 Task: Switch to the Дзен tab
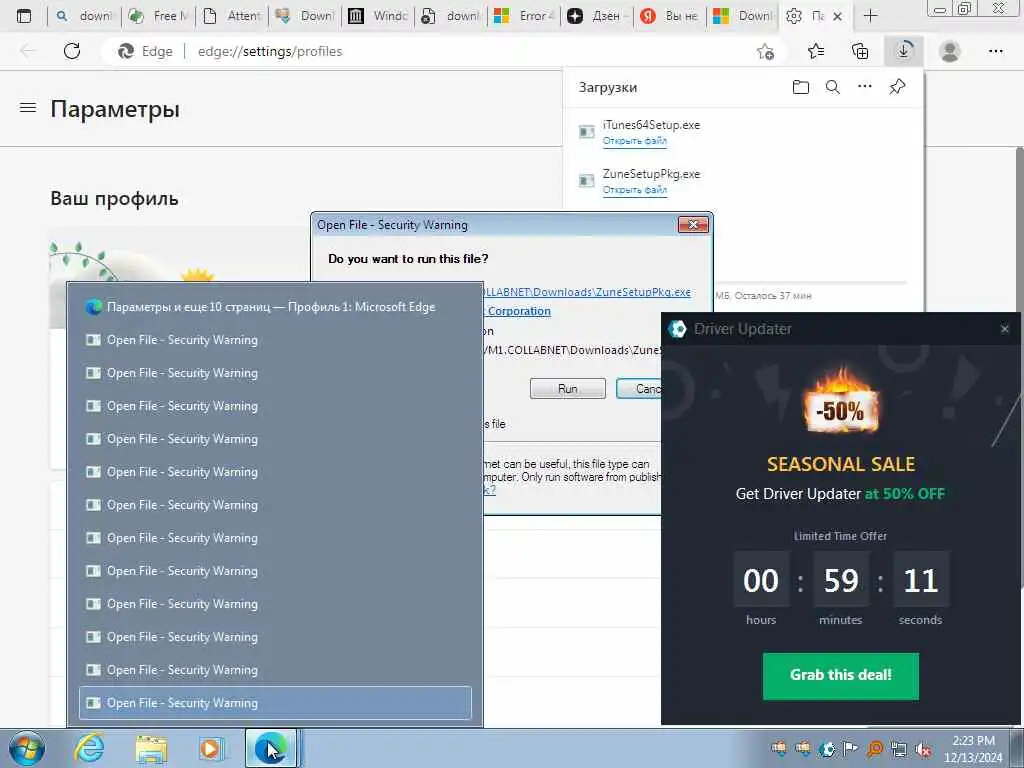click(x=596, y=16)
